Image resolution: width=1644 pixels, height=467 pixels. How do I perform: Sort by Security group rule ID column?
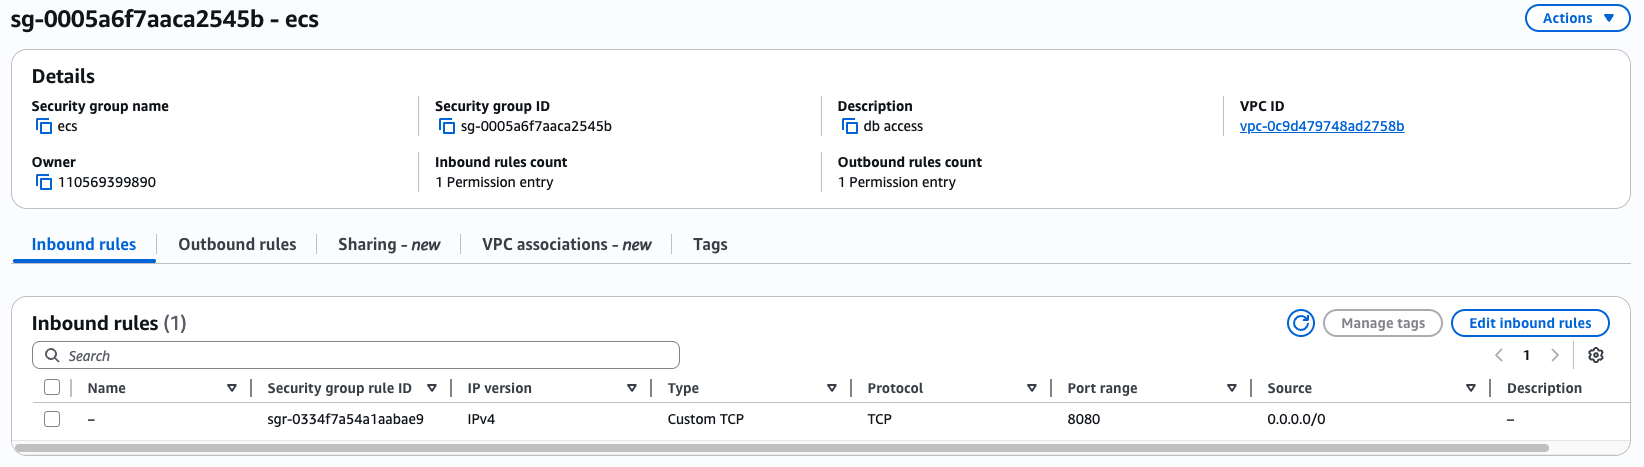click(x=432, y=388)
